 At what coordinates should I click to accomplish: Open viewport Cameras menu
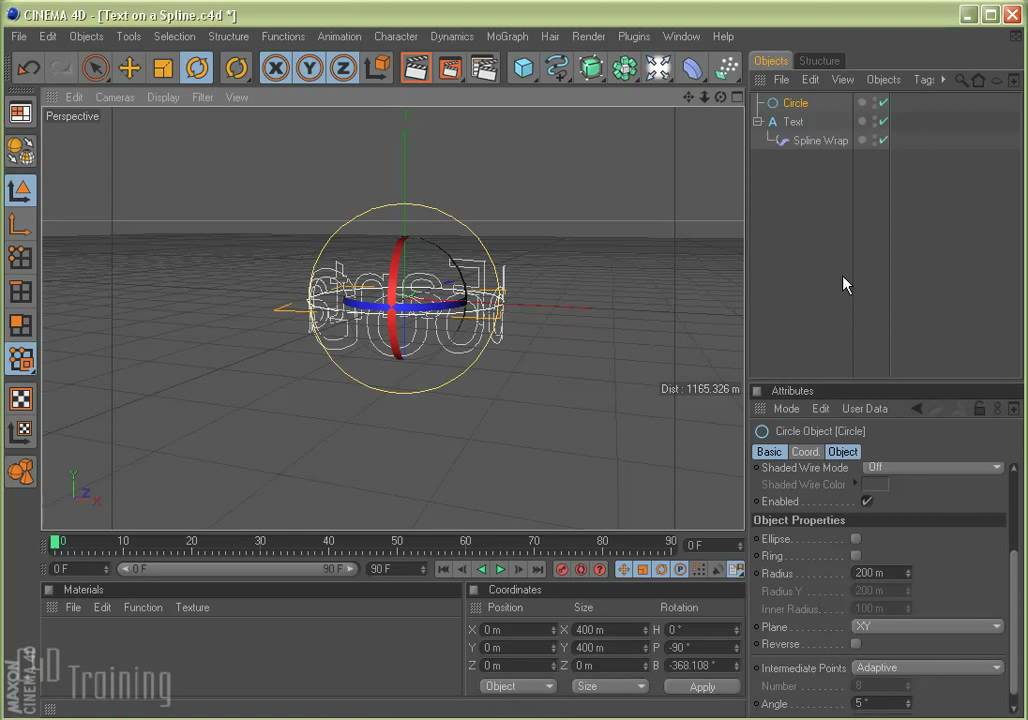coord(115,98)
